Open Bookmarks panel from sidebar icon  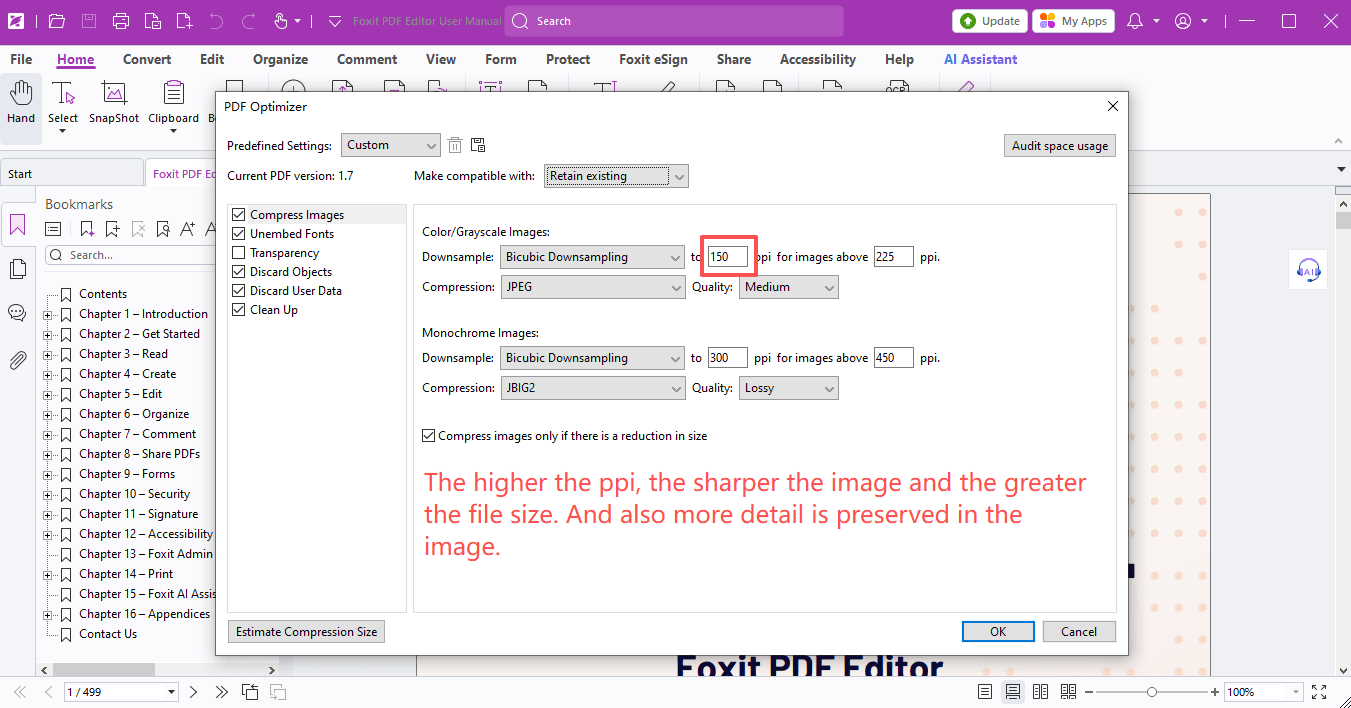pos(17,225)
